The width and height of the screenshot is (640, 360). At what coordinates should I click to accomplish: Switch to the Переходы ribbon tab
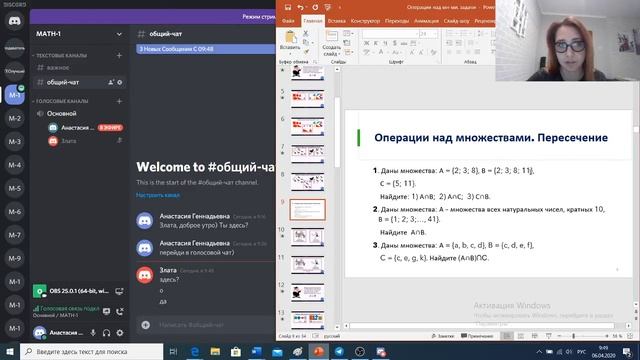click(x=397, y=21)
